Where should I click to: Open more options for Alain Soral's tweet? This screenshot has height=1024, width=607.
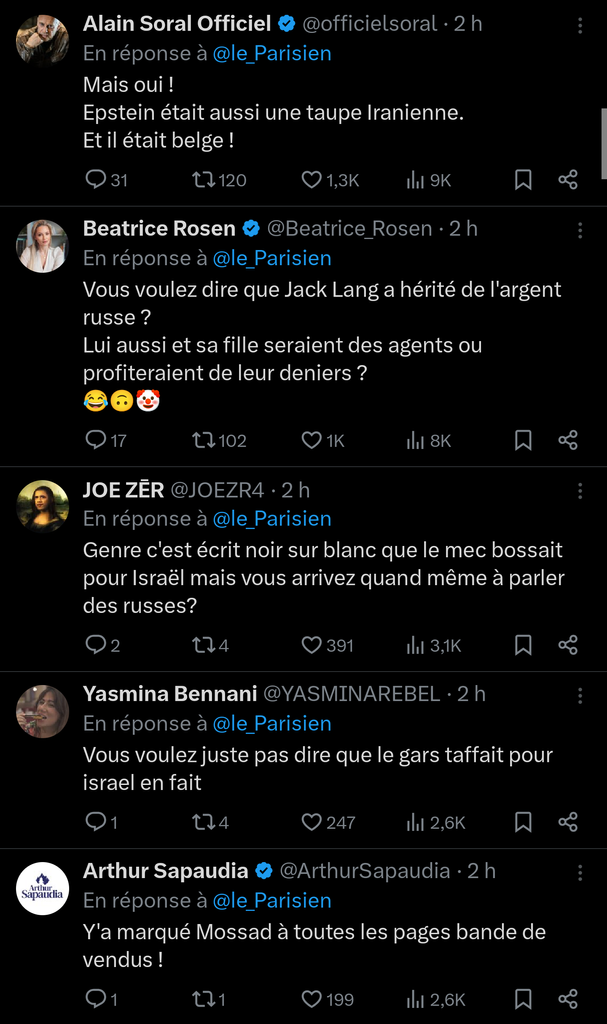(580, 25)
